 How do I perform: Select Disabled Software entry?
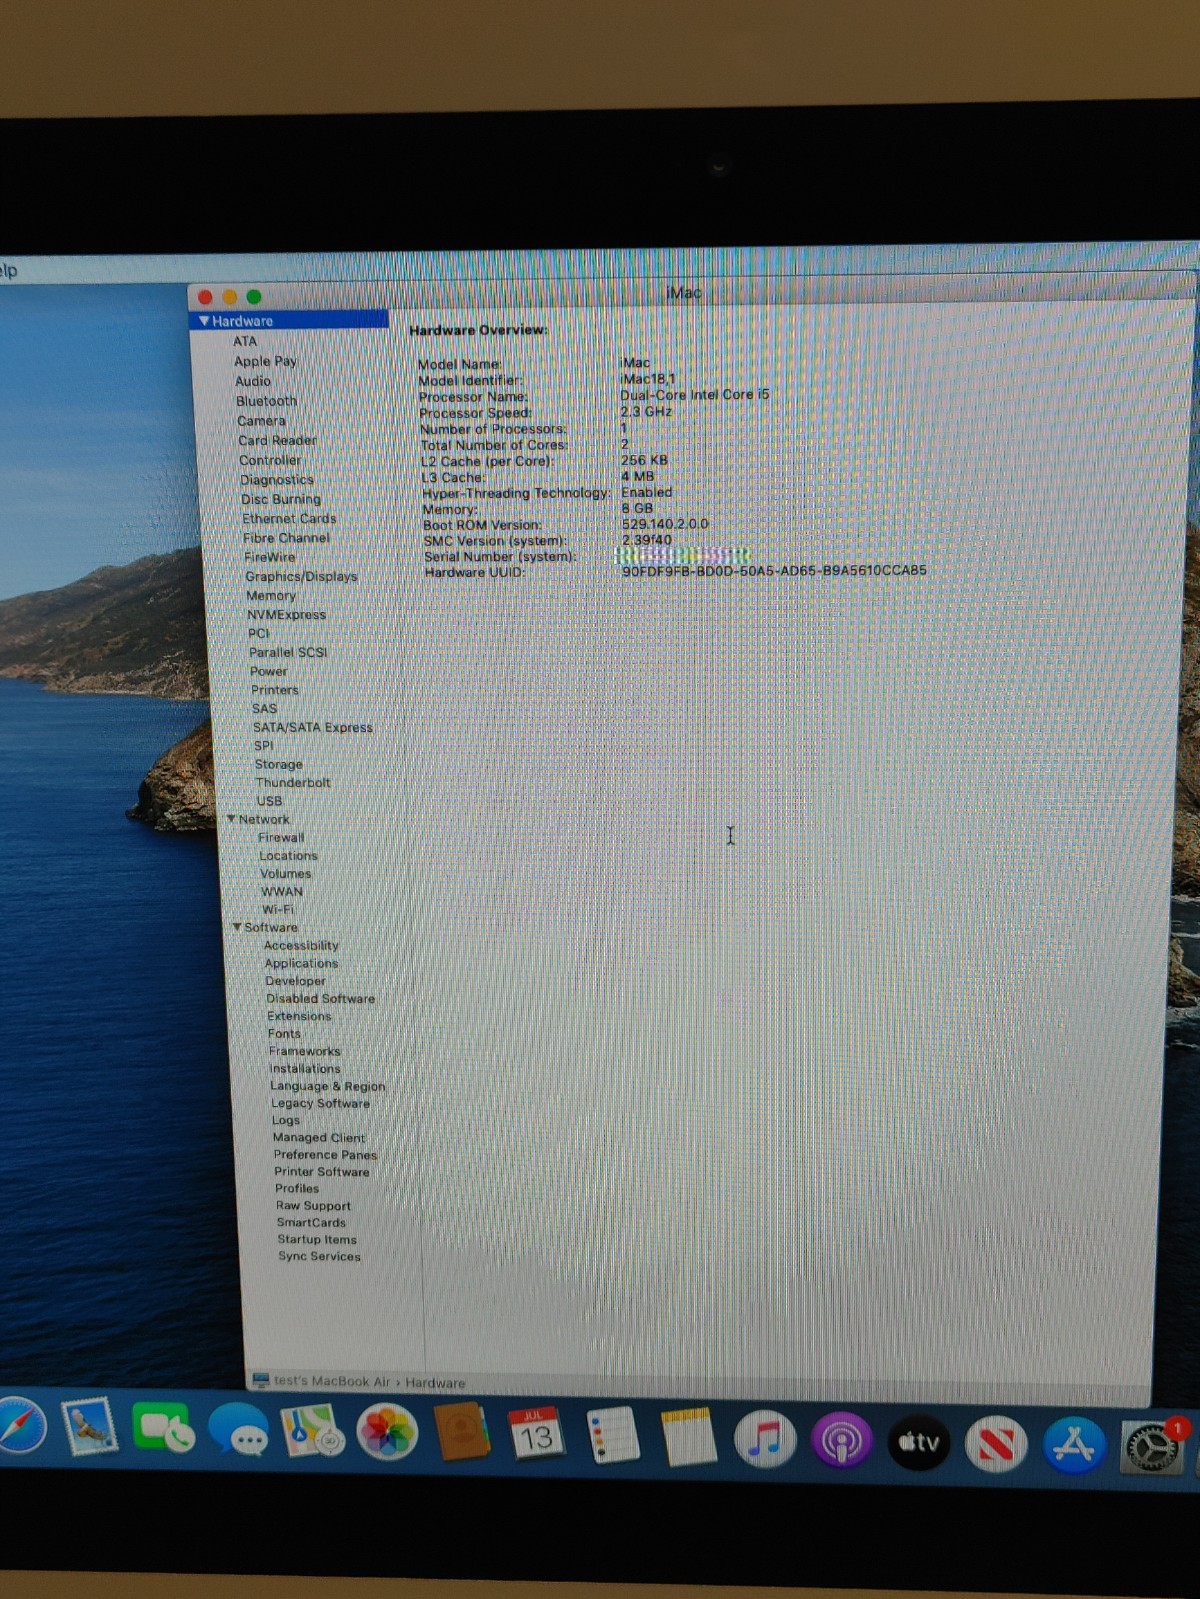(320, 998)
